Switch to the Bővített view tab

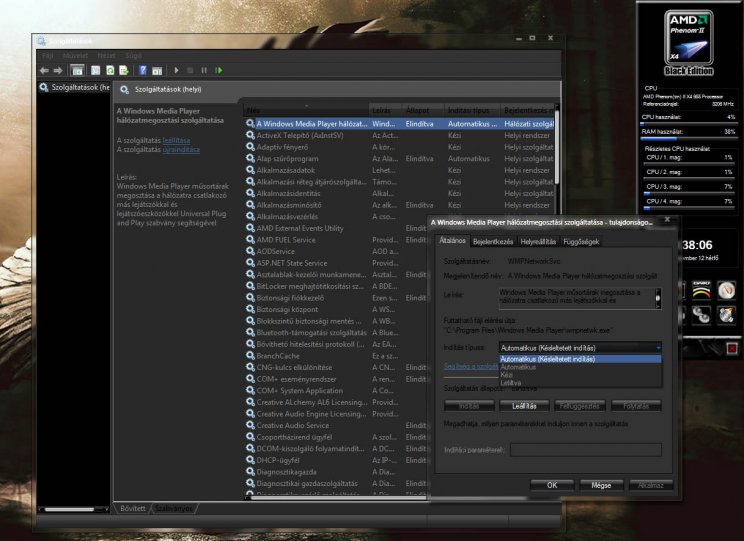click(x=133, y=508)
